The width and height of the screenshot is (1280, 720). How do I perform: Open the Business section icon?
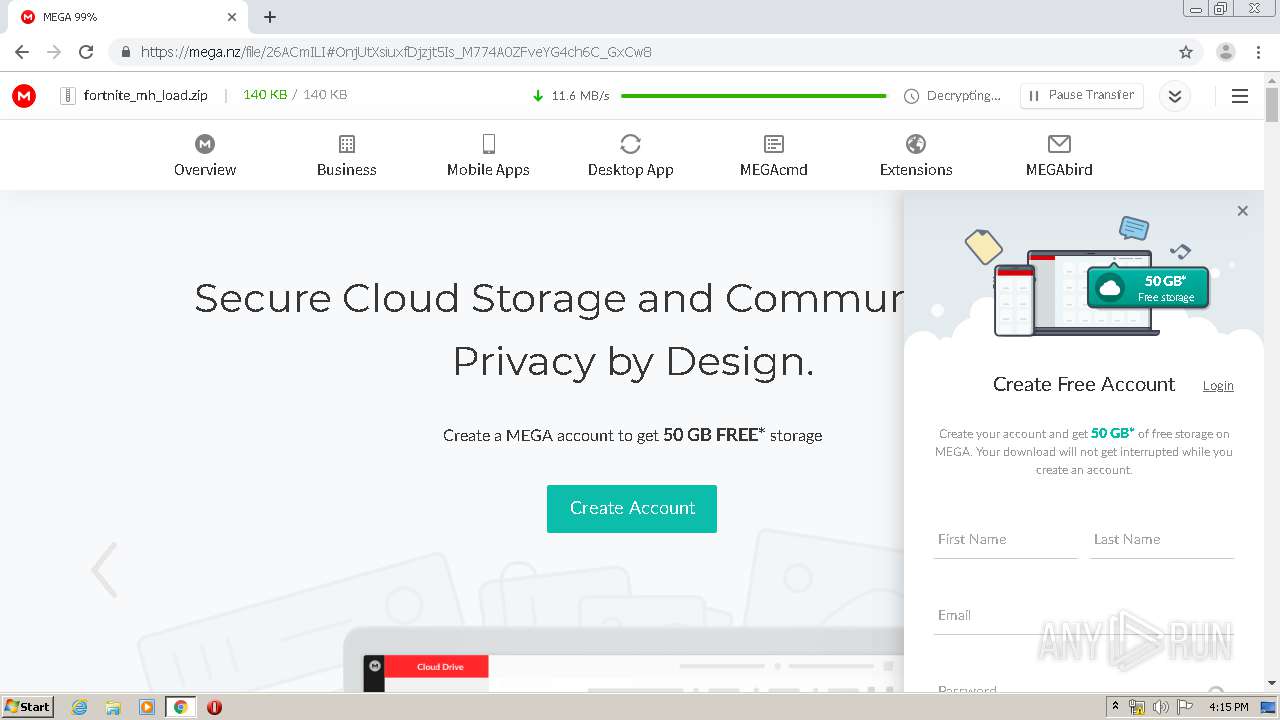click(347, 144)
